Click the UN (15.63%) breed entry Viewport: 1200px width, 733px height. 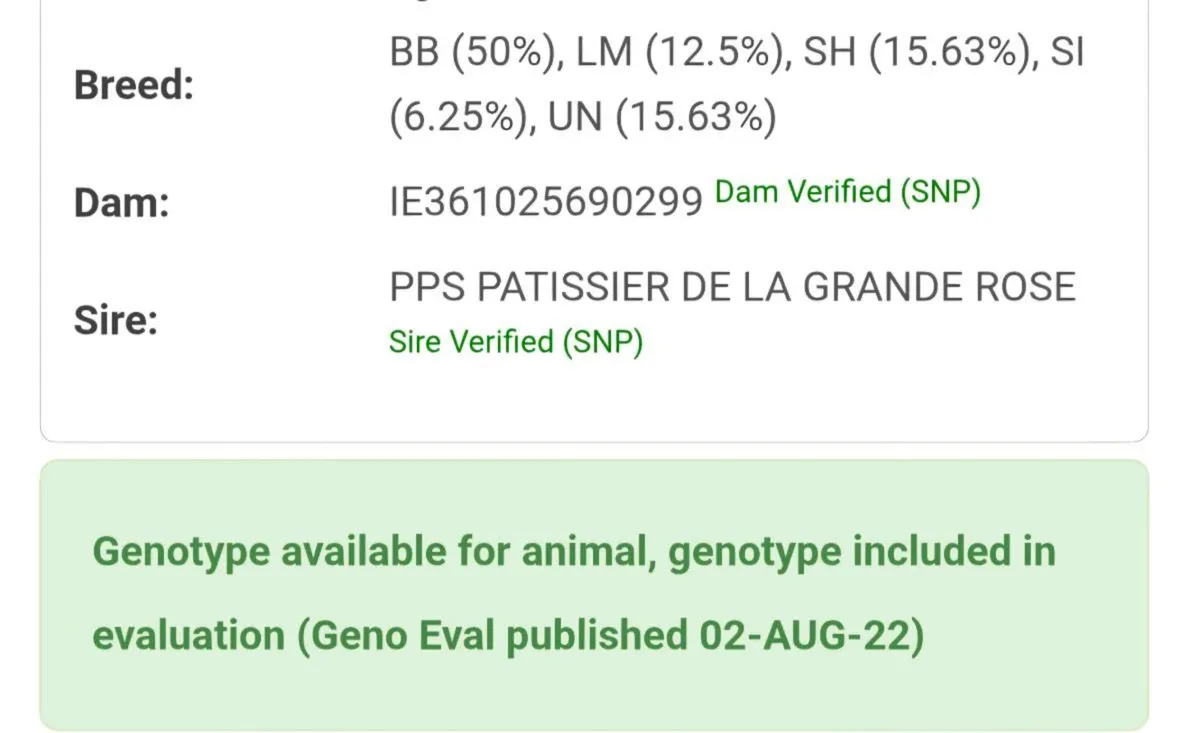point(660,119)
